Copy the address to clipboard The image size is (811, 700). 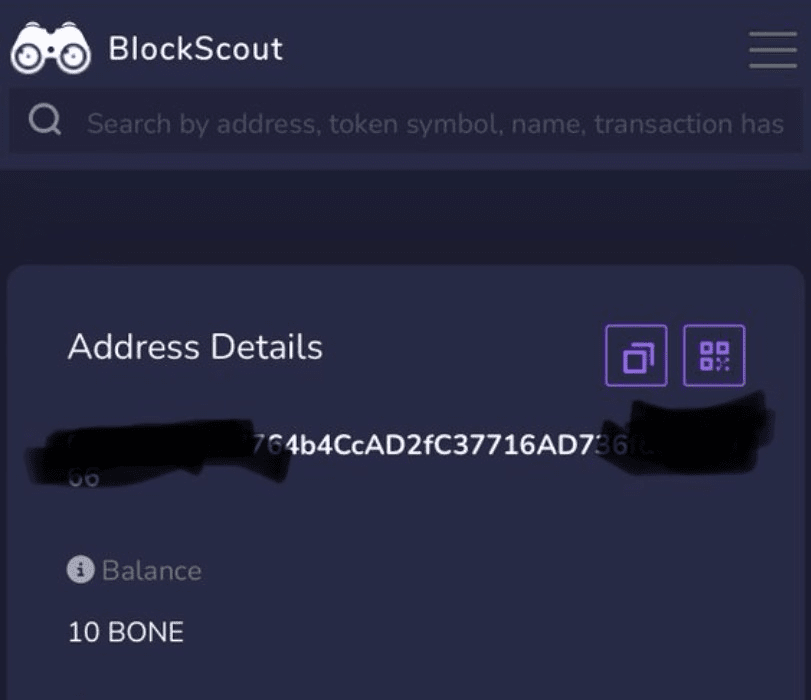[x=636, y=355]
